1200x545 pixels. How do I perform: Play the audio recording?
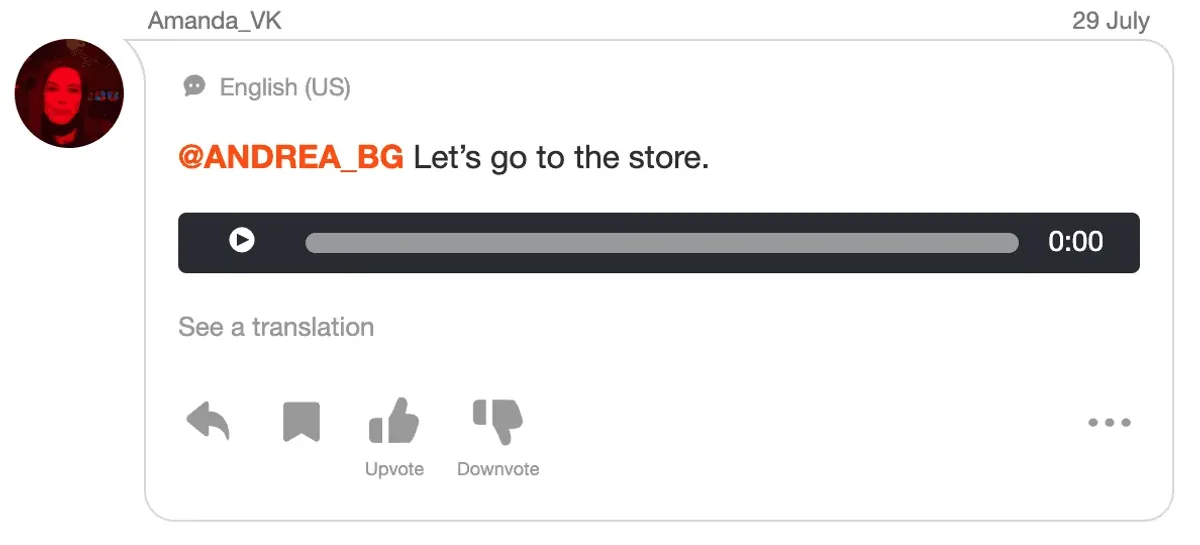point(242,241)
